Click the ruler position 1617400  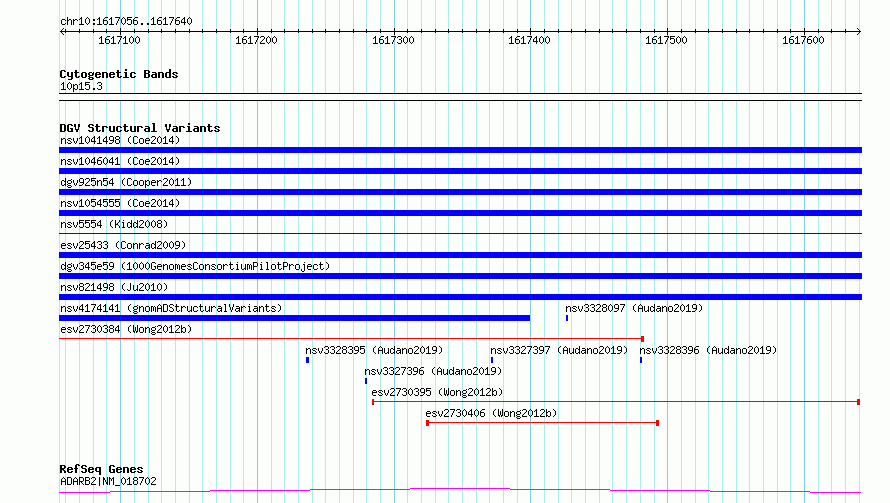[x=529, y=40]
